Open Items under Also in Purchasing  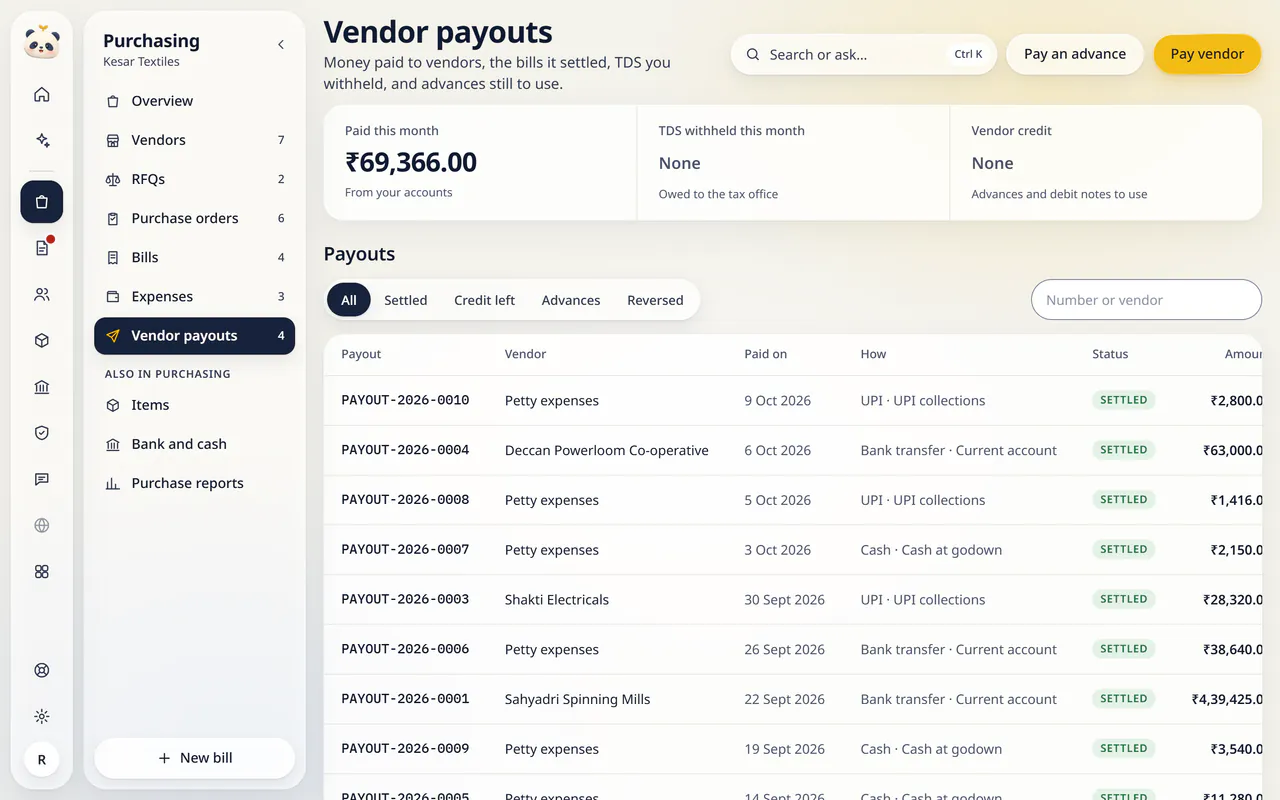(194, 405)
